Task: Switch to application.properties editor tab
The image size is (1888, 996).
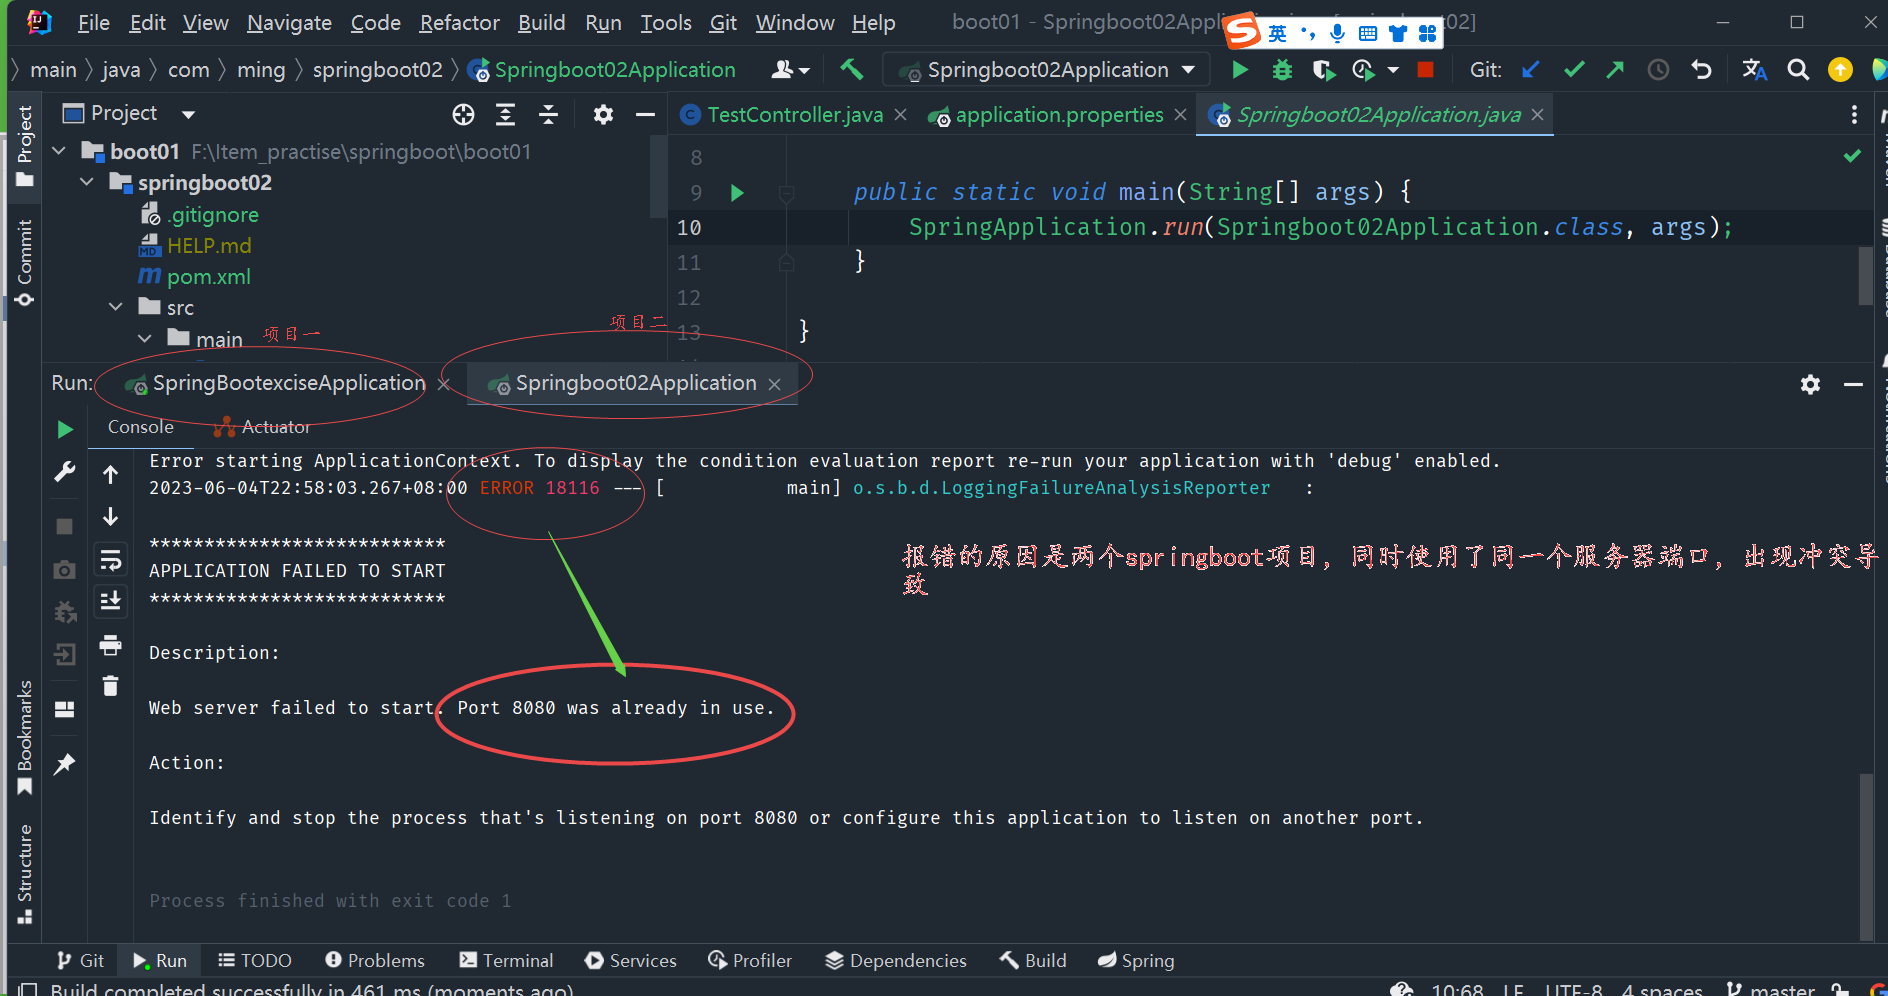Action: point(1058,115)
